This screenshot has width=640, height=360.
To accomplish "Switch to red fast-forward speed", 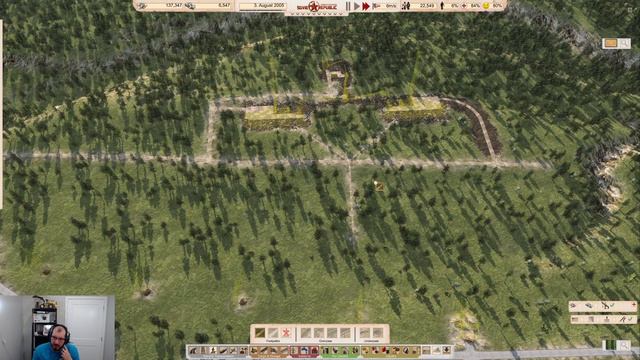I will click(x=366, y=6).
